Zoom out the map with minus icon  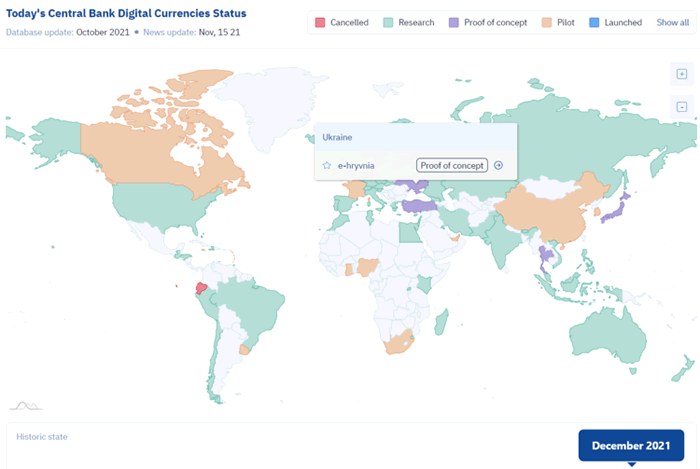point(682,107)
